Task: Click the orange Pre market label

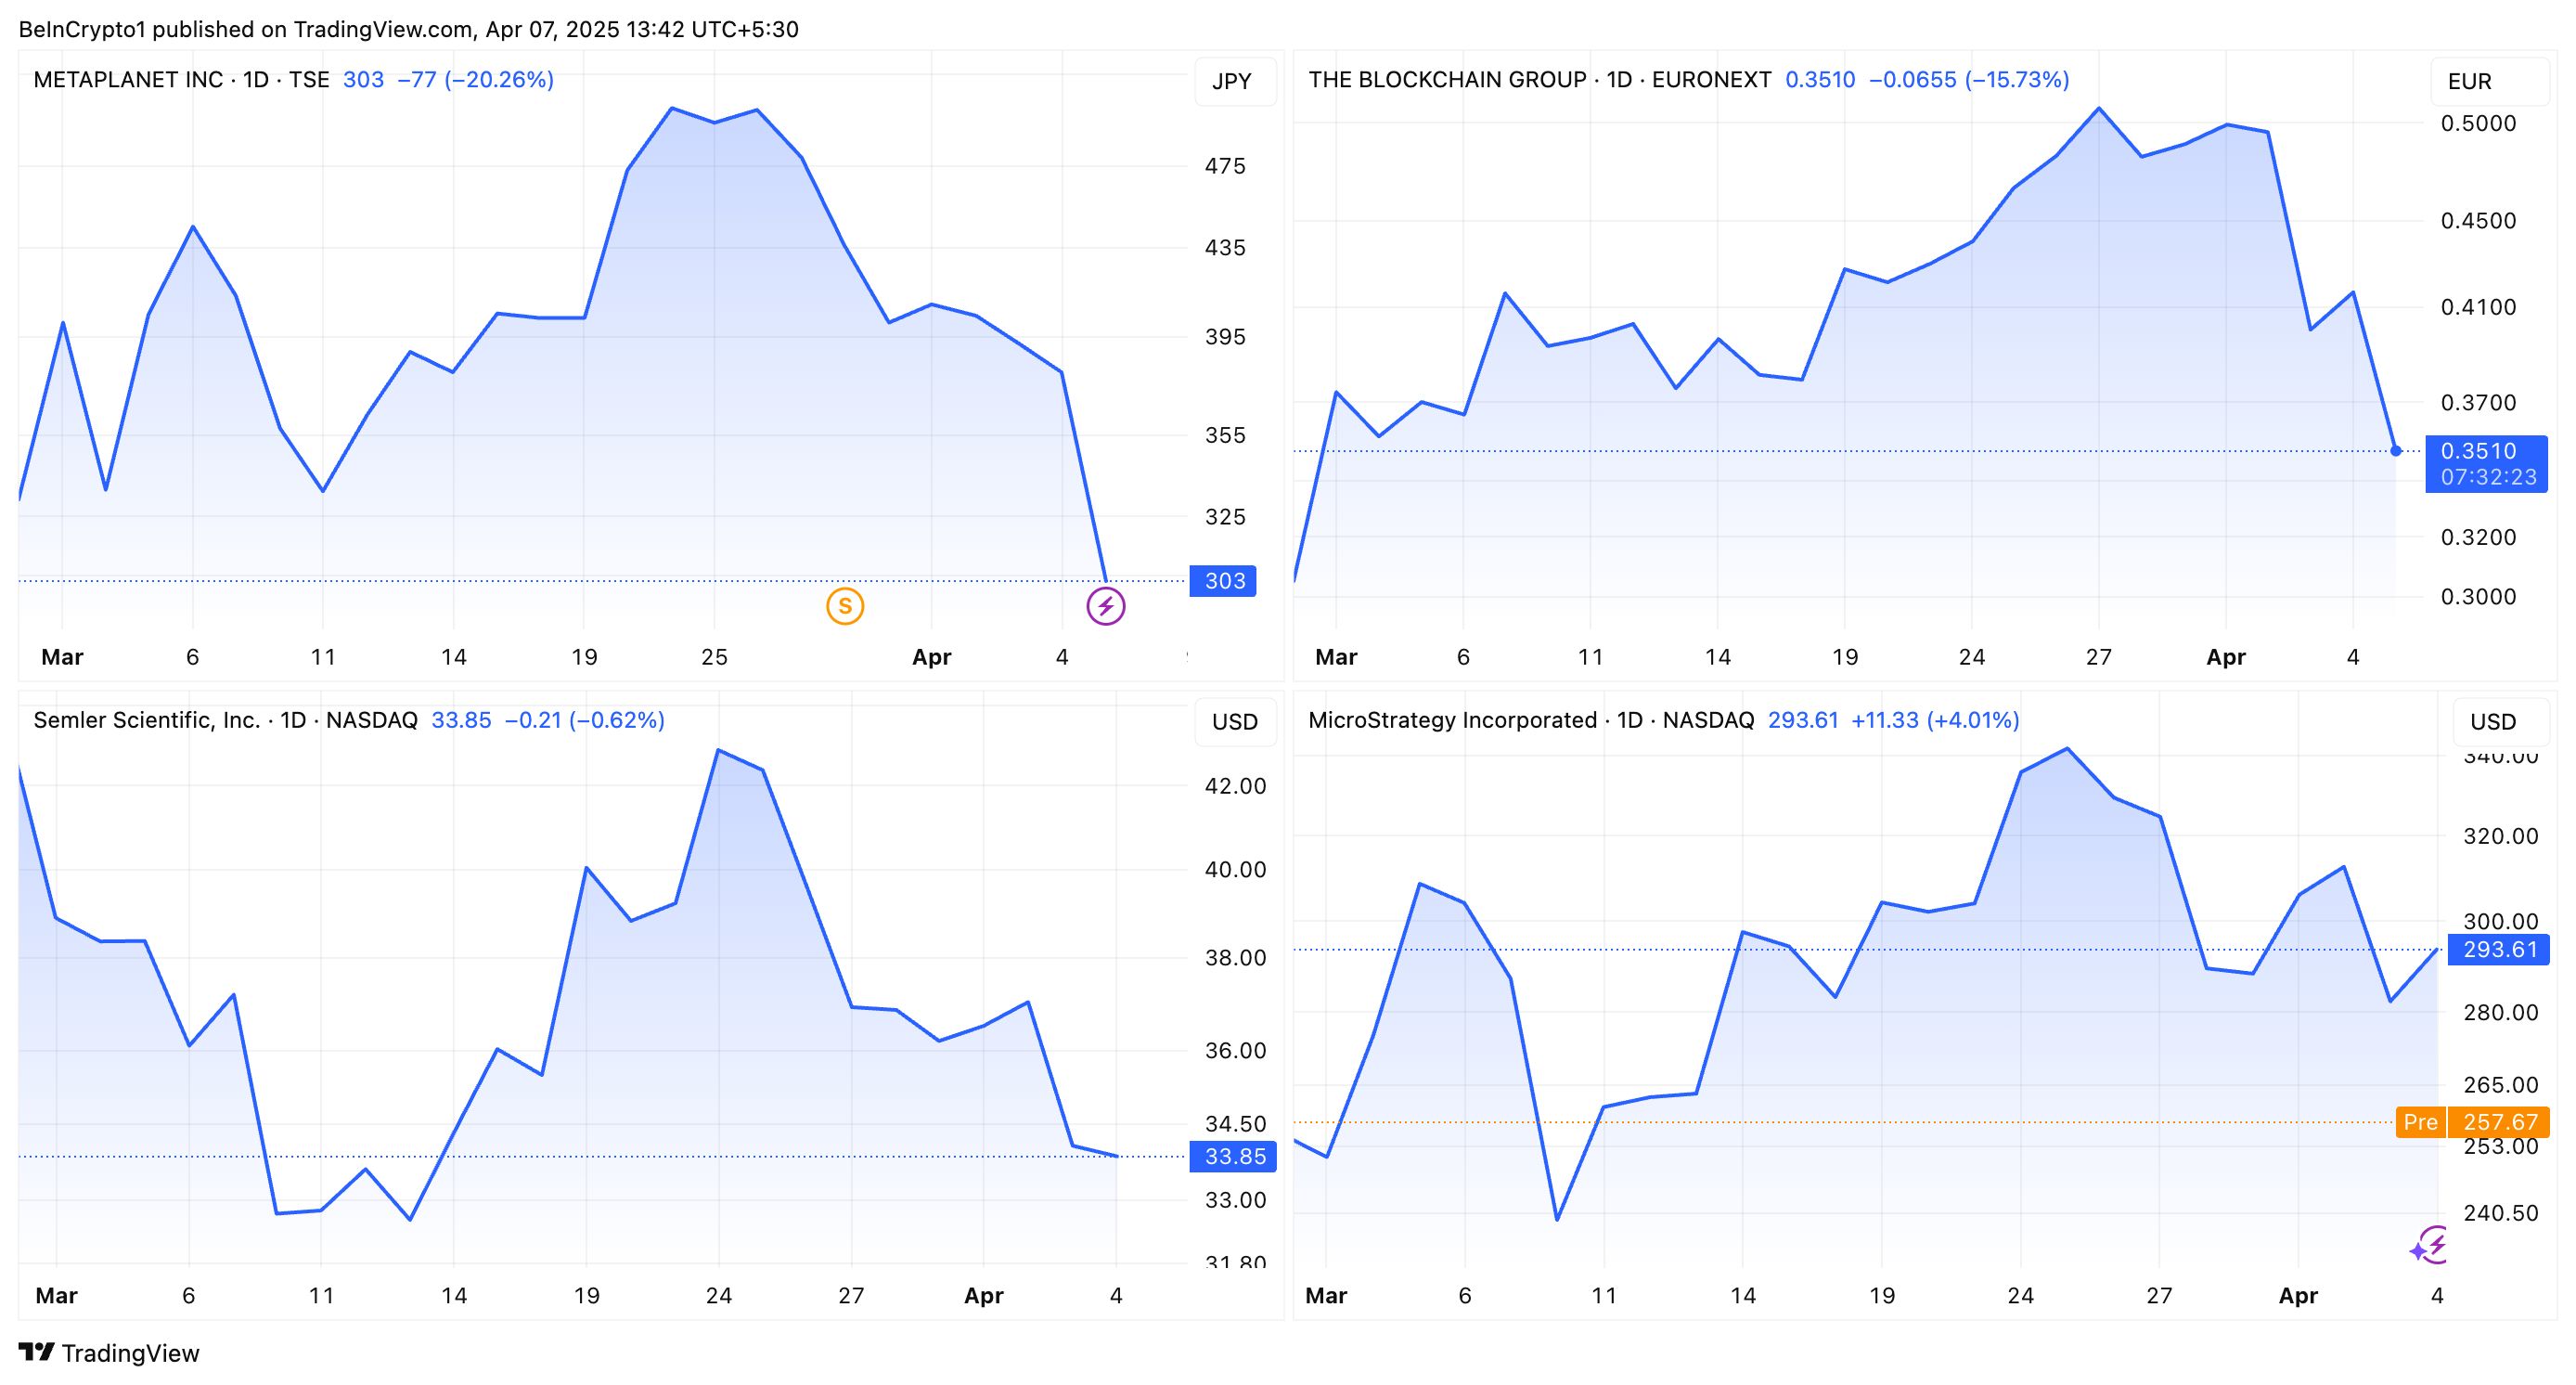Action: point(2420,1122)
